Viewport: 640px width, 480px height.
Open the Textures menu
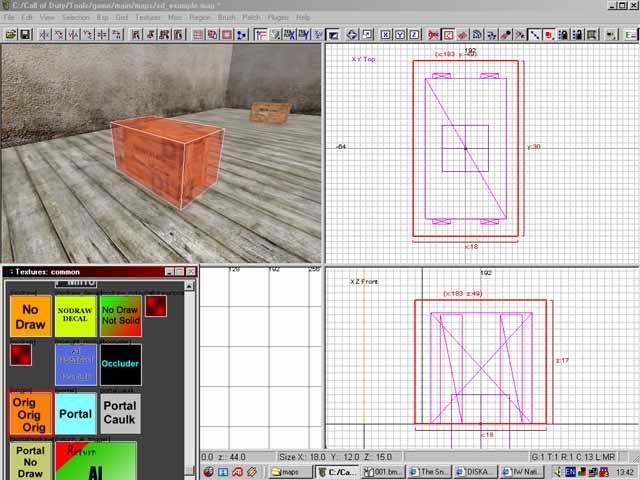point(148,18)
